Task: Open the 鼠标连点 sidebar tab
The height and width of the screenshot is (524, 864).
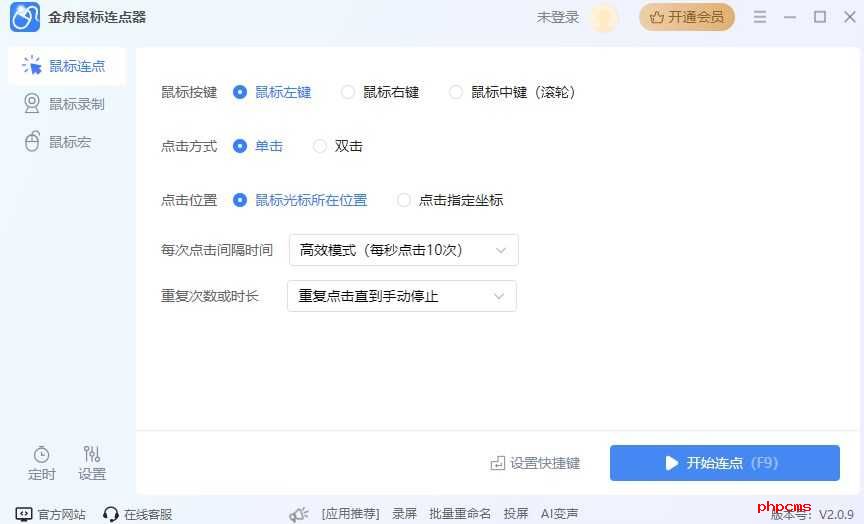Action: [67, 66]
